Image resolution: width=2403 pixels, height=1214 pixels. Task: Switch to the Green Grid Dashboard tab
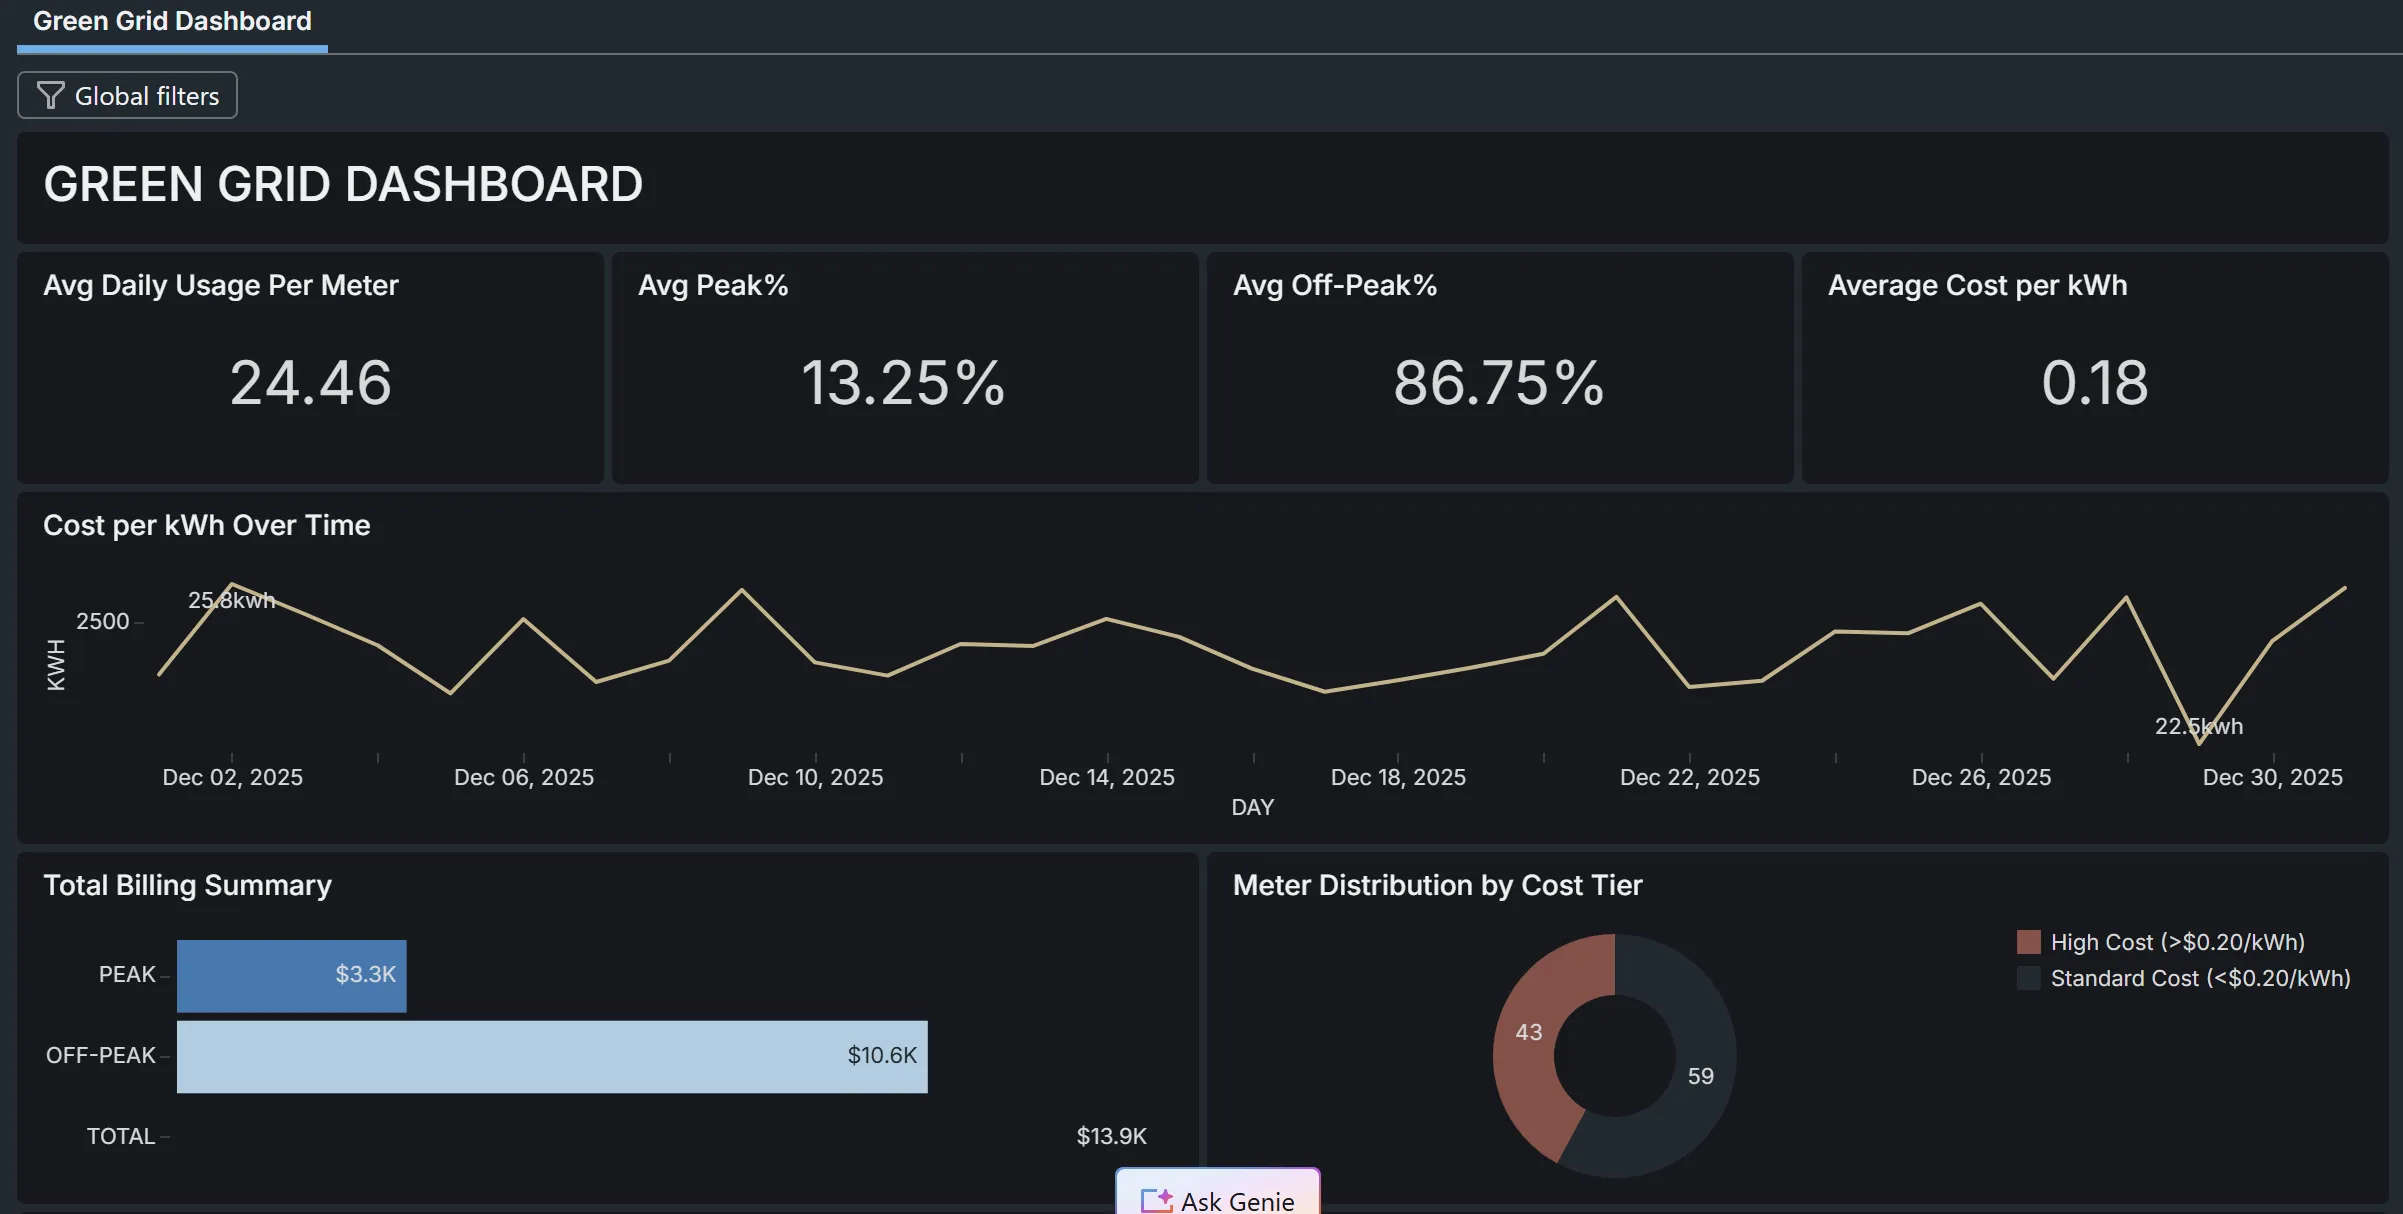tap(172, 22)
